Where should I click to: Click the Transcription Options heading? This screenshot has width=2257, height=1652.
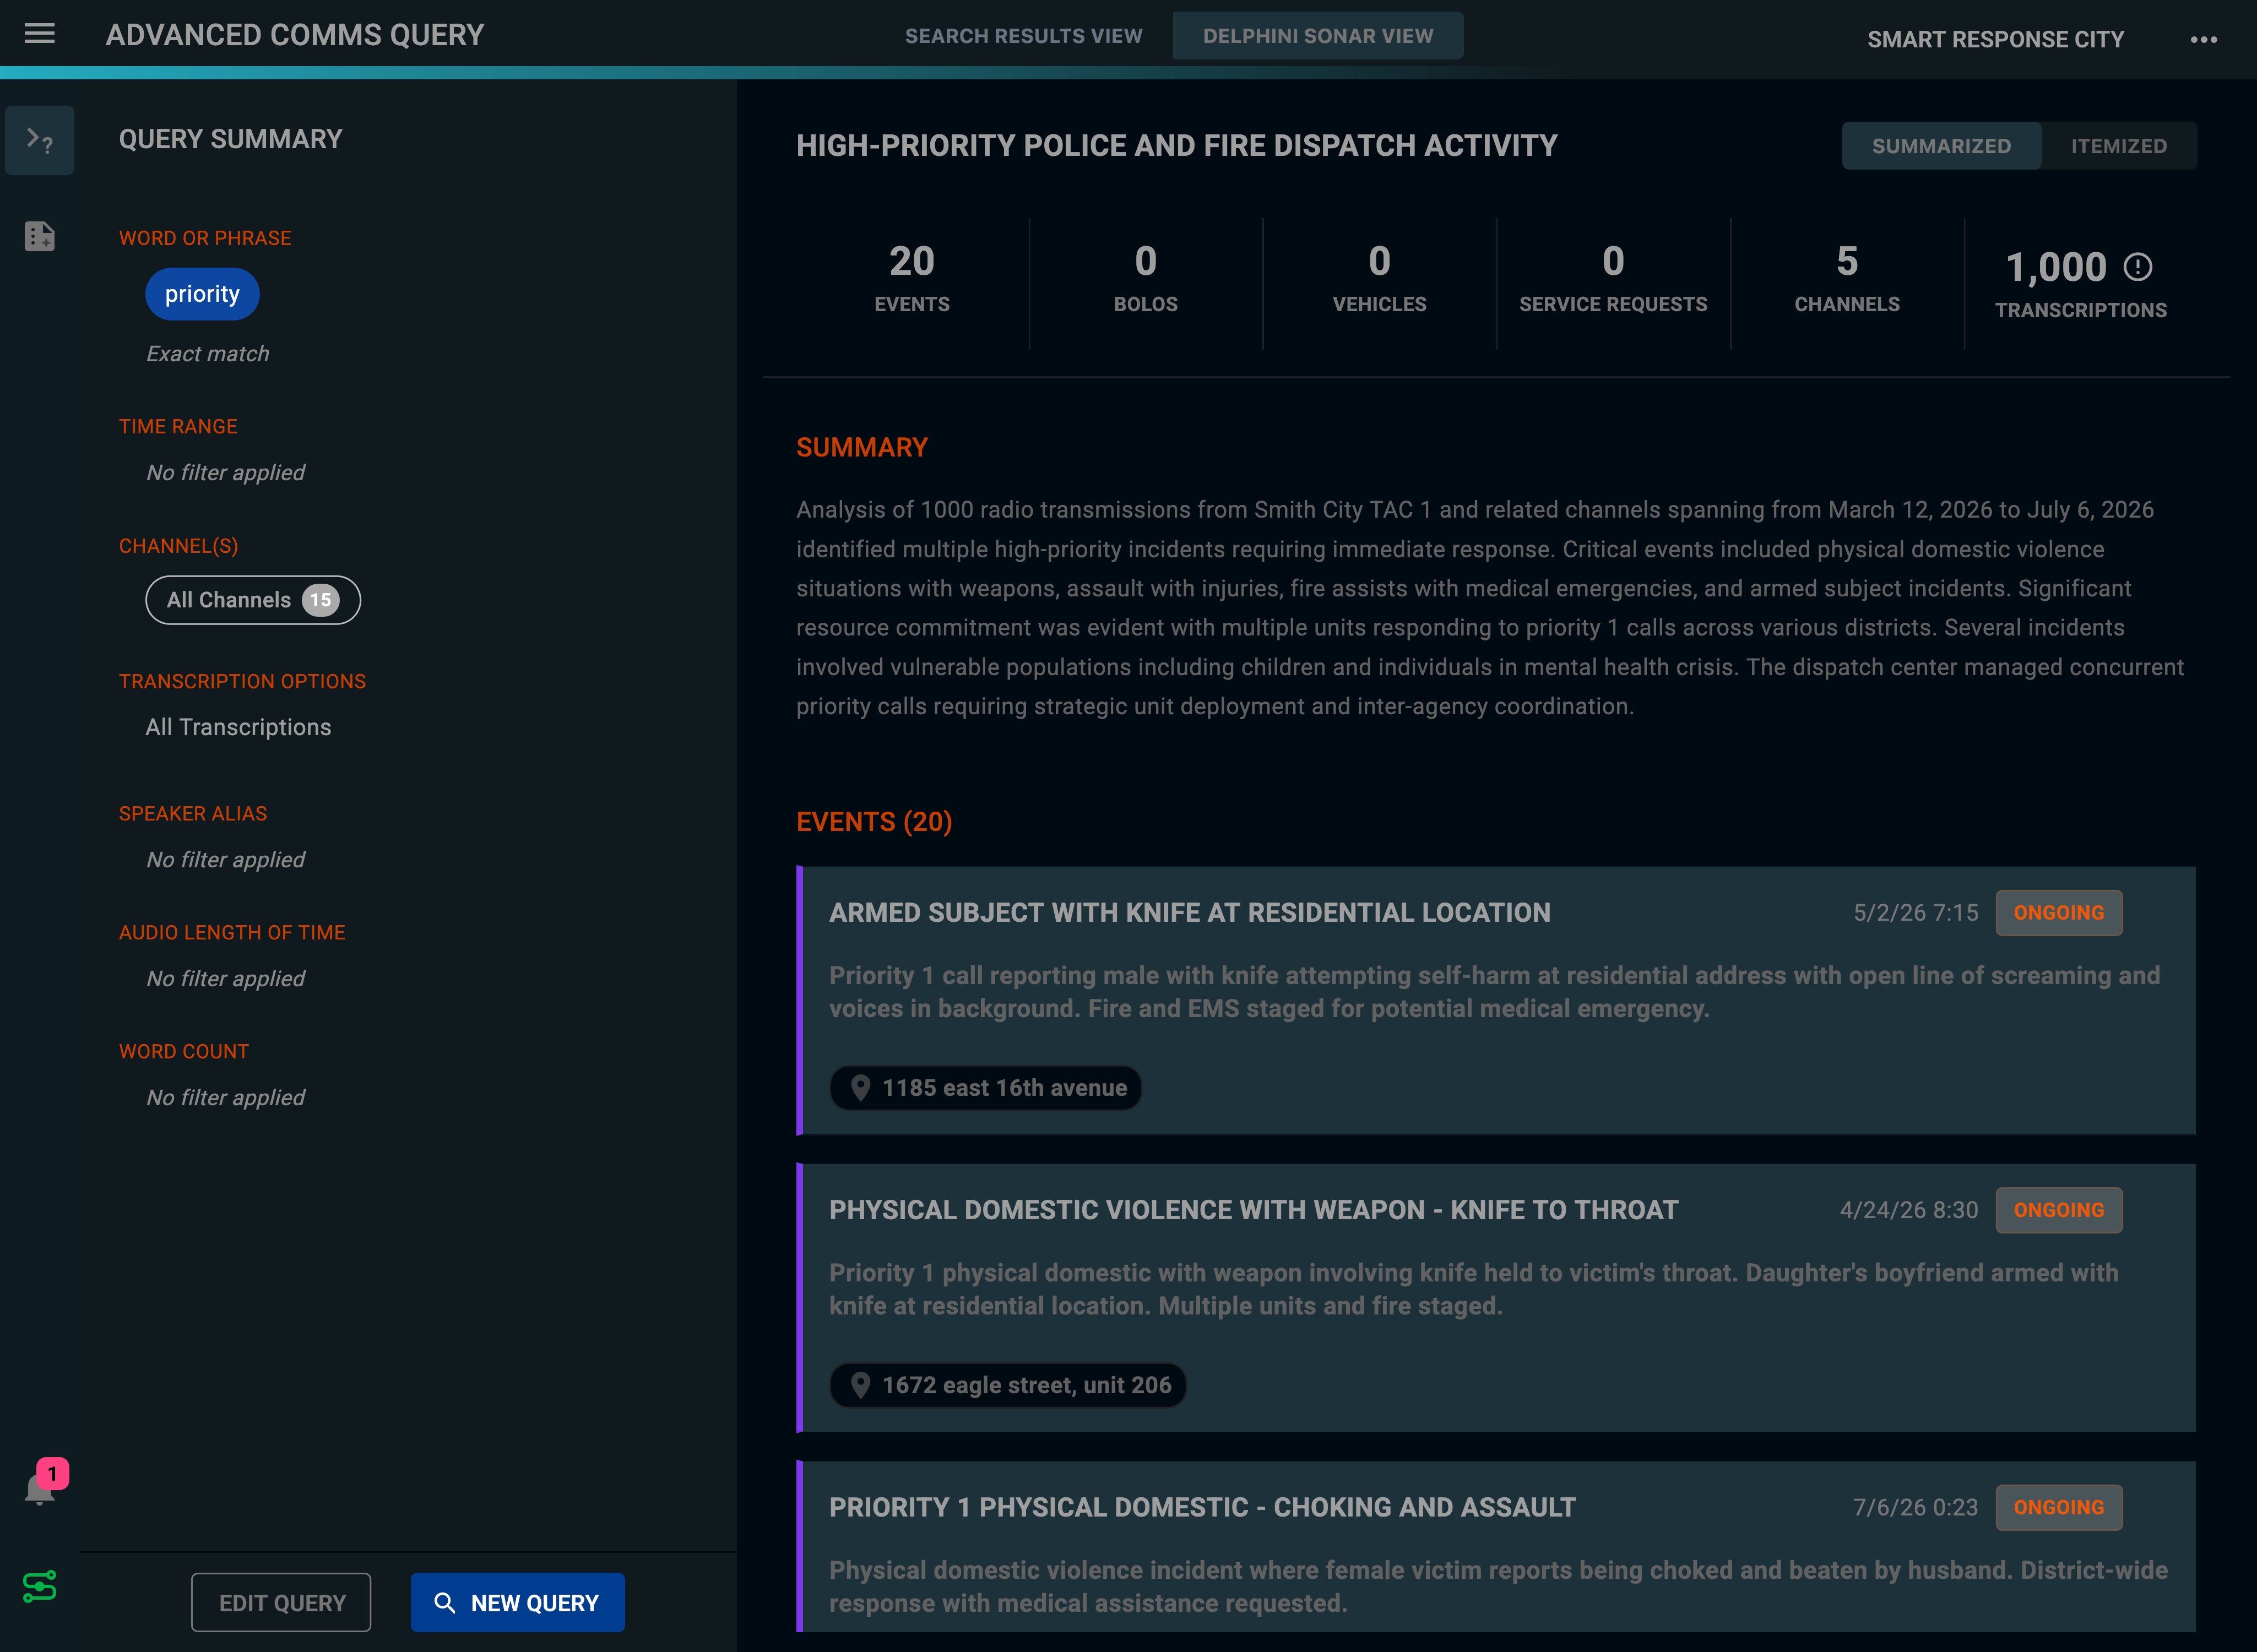[242, 681]
